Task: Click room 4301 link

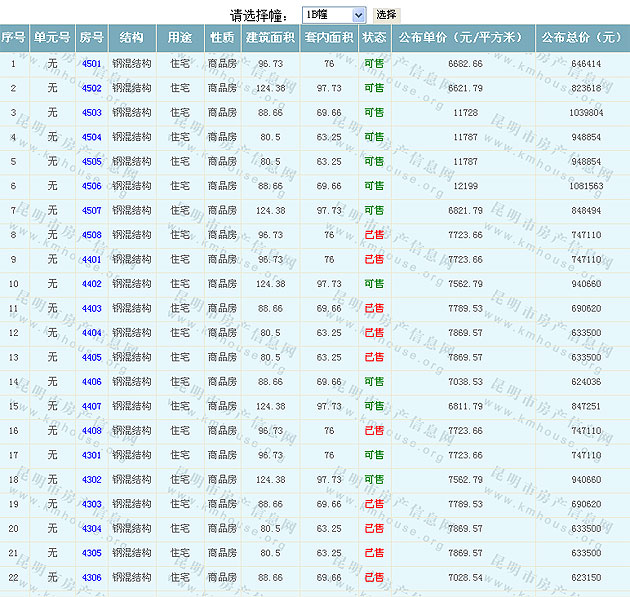Action: coord(91,455)
